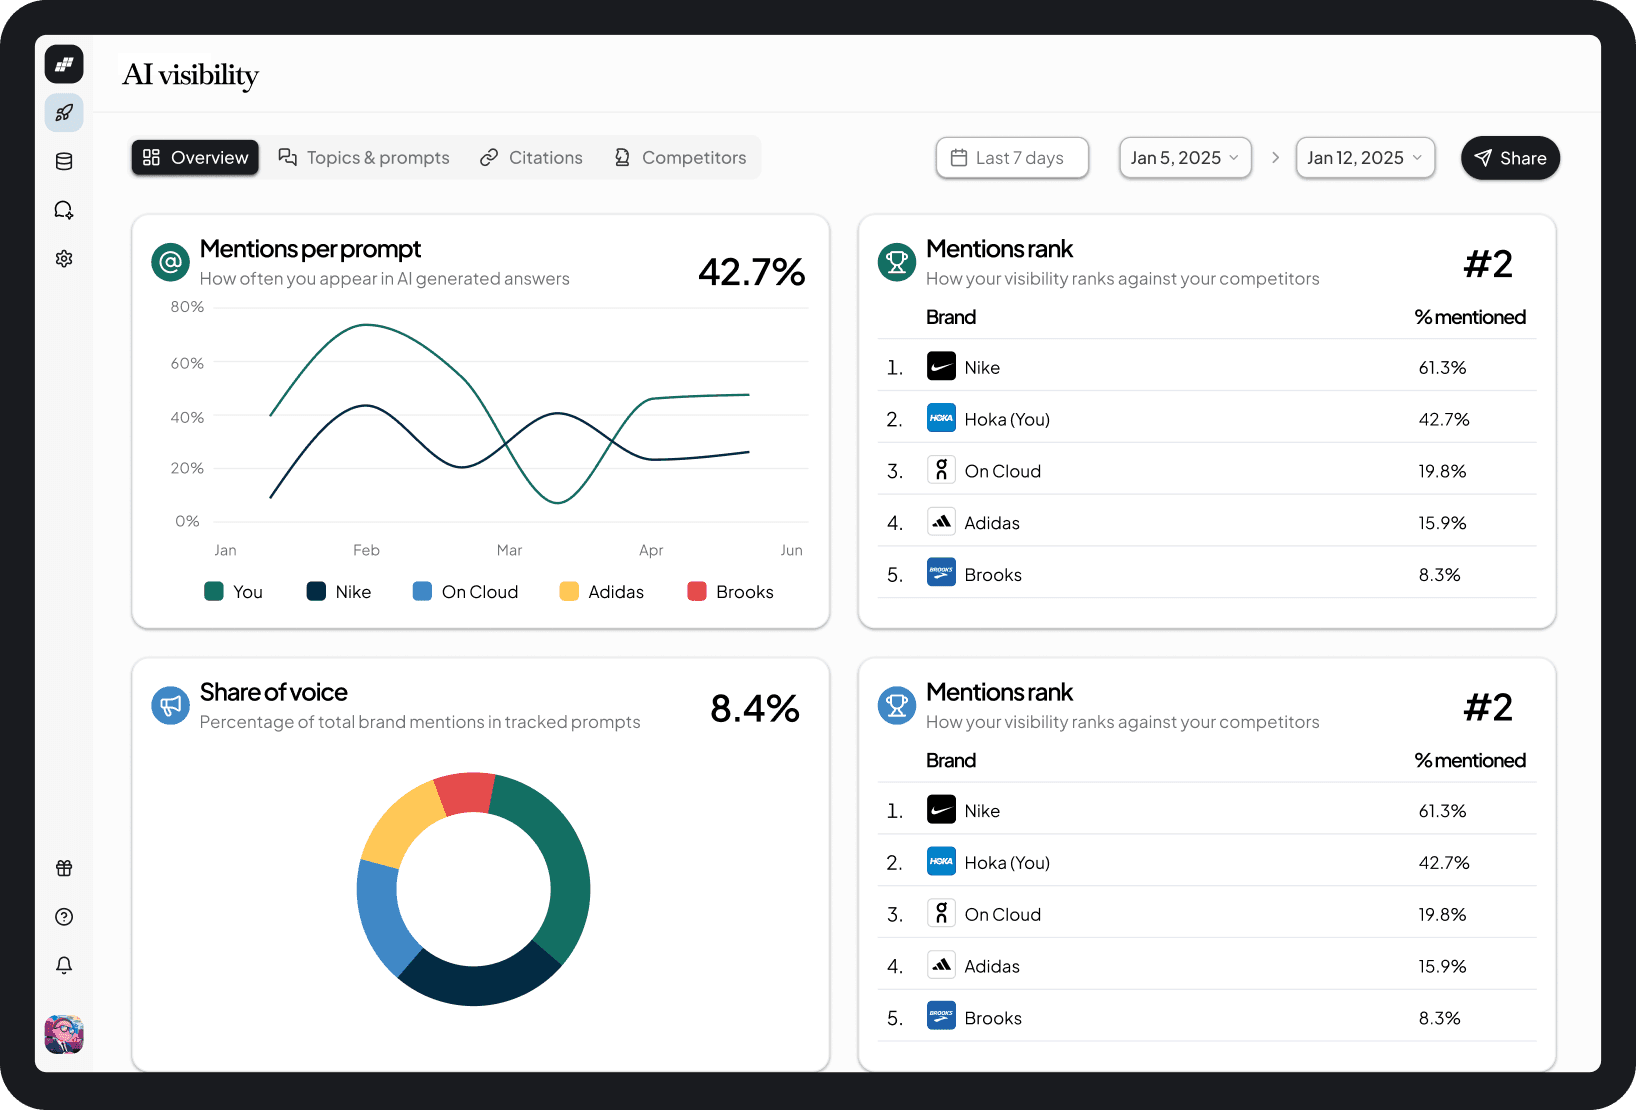Open the database icon in sidebar

tap(64, 161)
